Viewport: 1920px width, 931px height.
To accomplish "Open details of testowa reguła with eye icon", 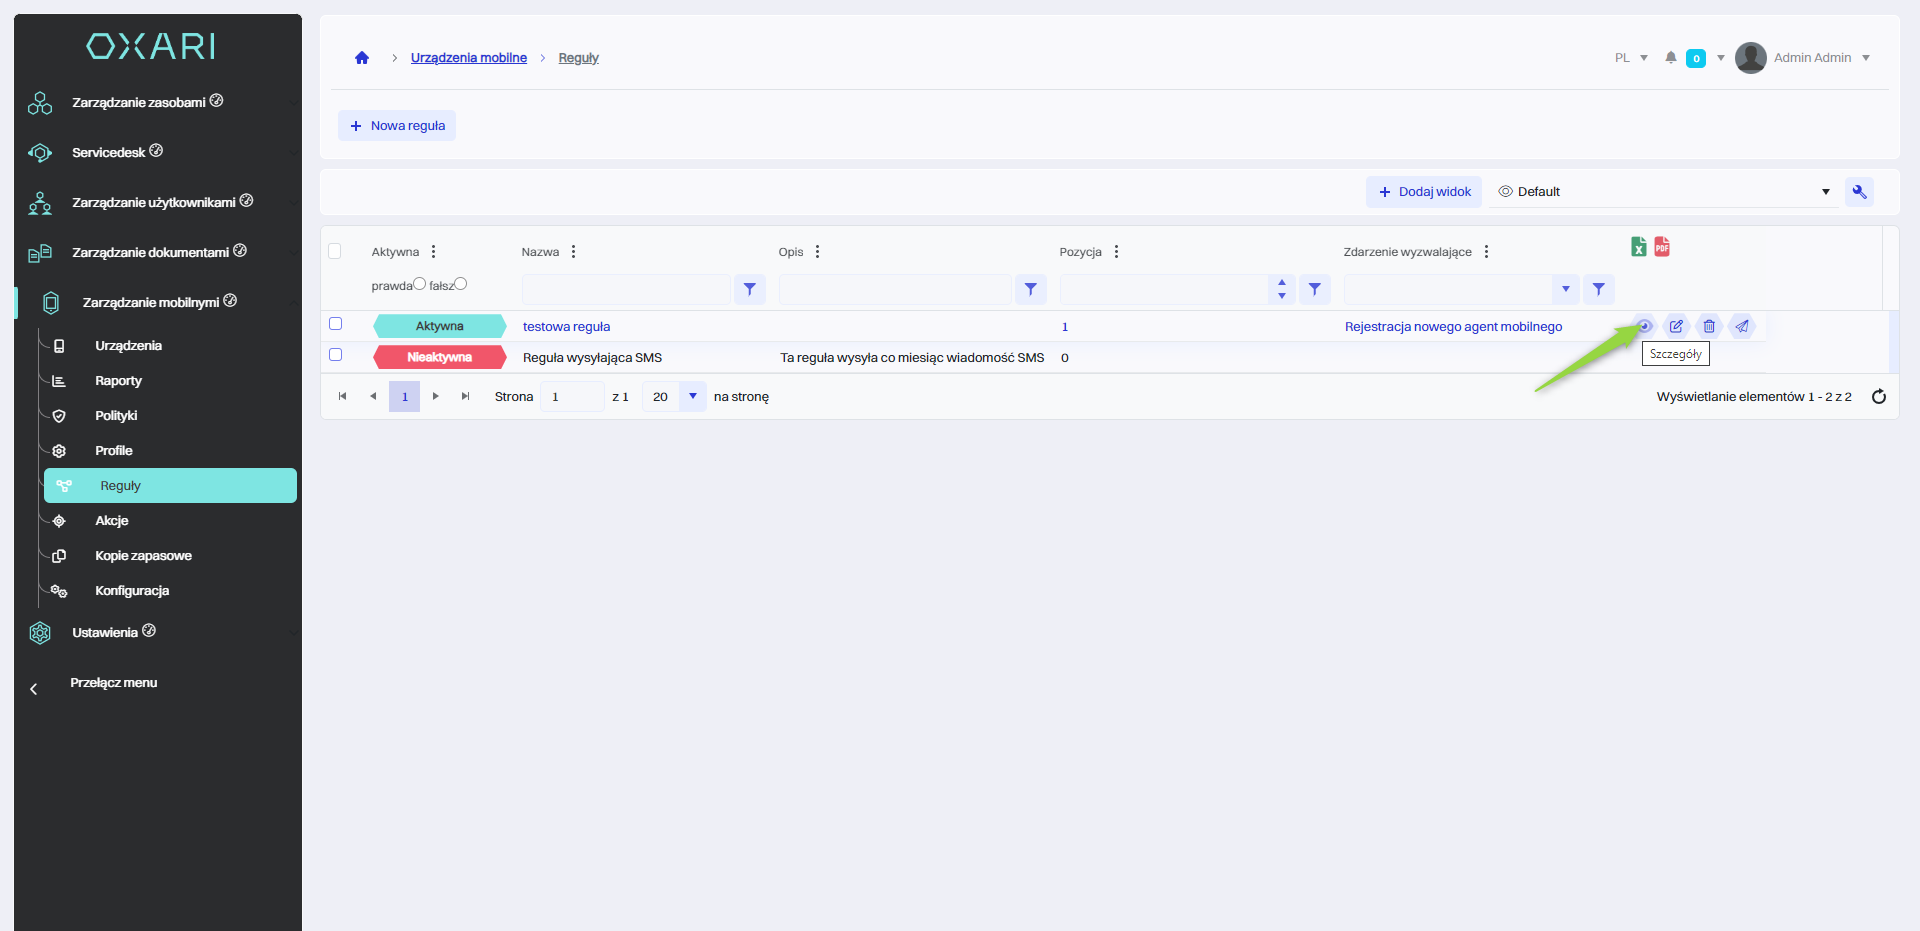I will (x=1643, y=326).
